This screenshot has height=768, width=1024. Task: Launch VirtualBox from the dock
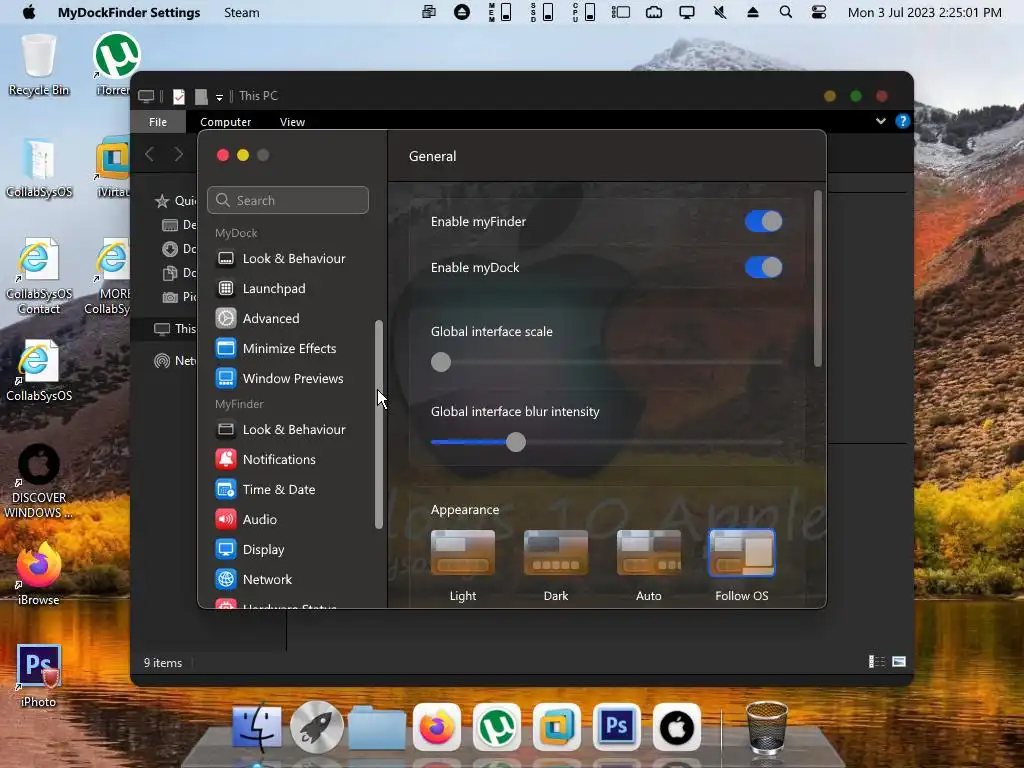[556, 727]
